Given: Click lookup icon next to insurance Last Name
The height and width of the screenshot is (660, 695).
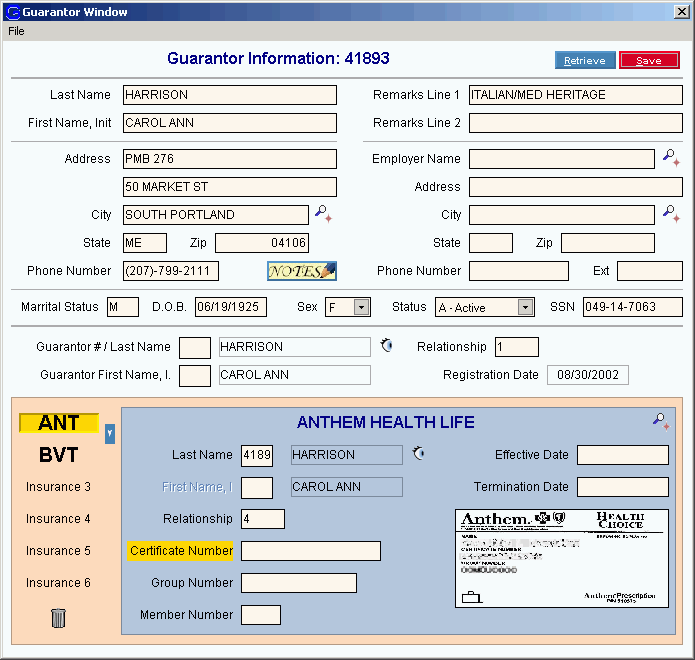Looking at the screenshot, I should tap(419, 454).
